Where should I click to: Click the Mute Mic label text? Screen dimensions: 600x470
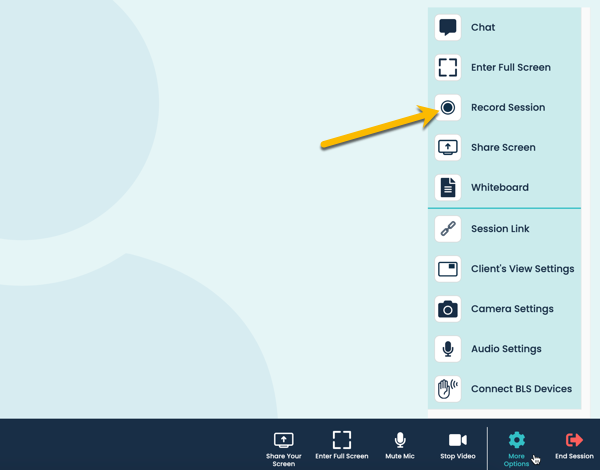(x=400, y=456)
